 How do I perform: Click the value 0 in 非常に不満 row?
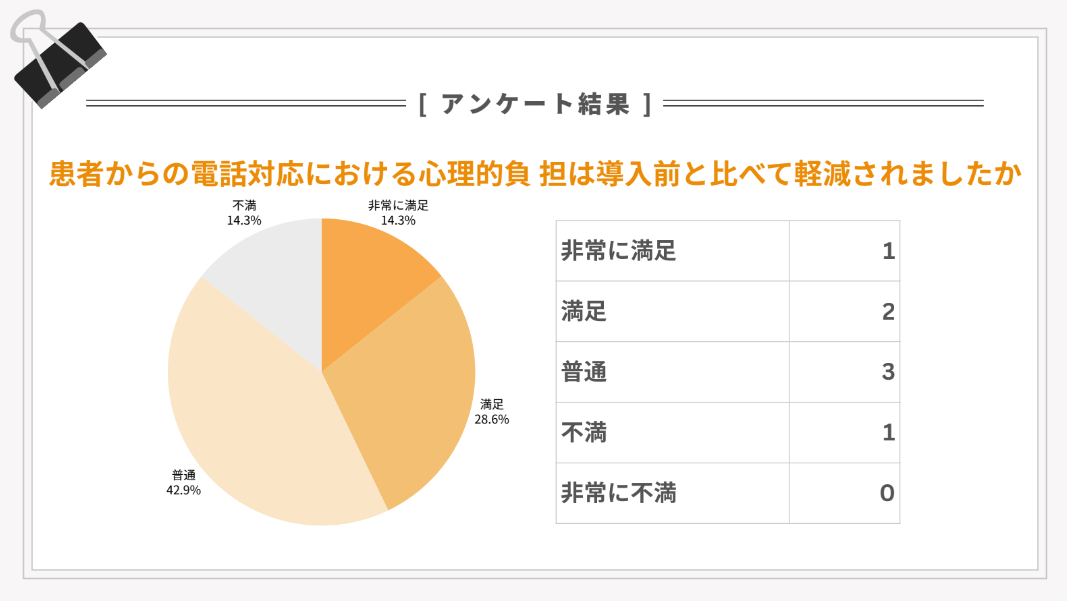pyautogui.click(x=886, y=493)
